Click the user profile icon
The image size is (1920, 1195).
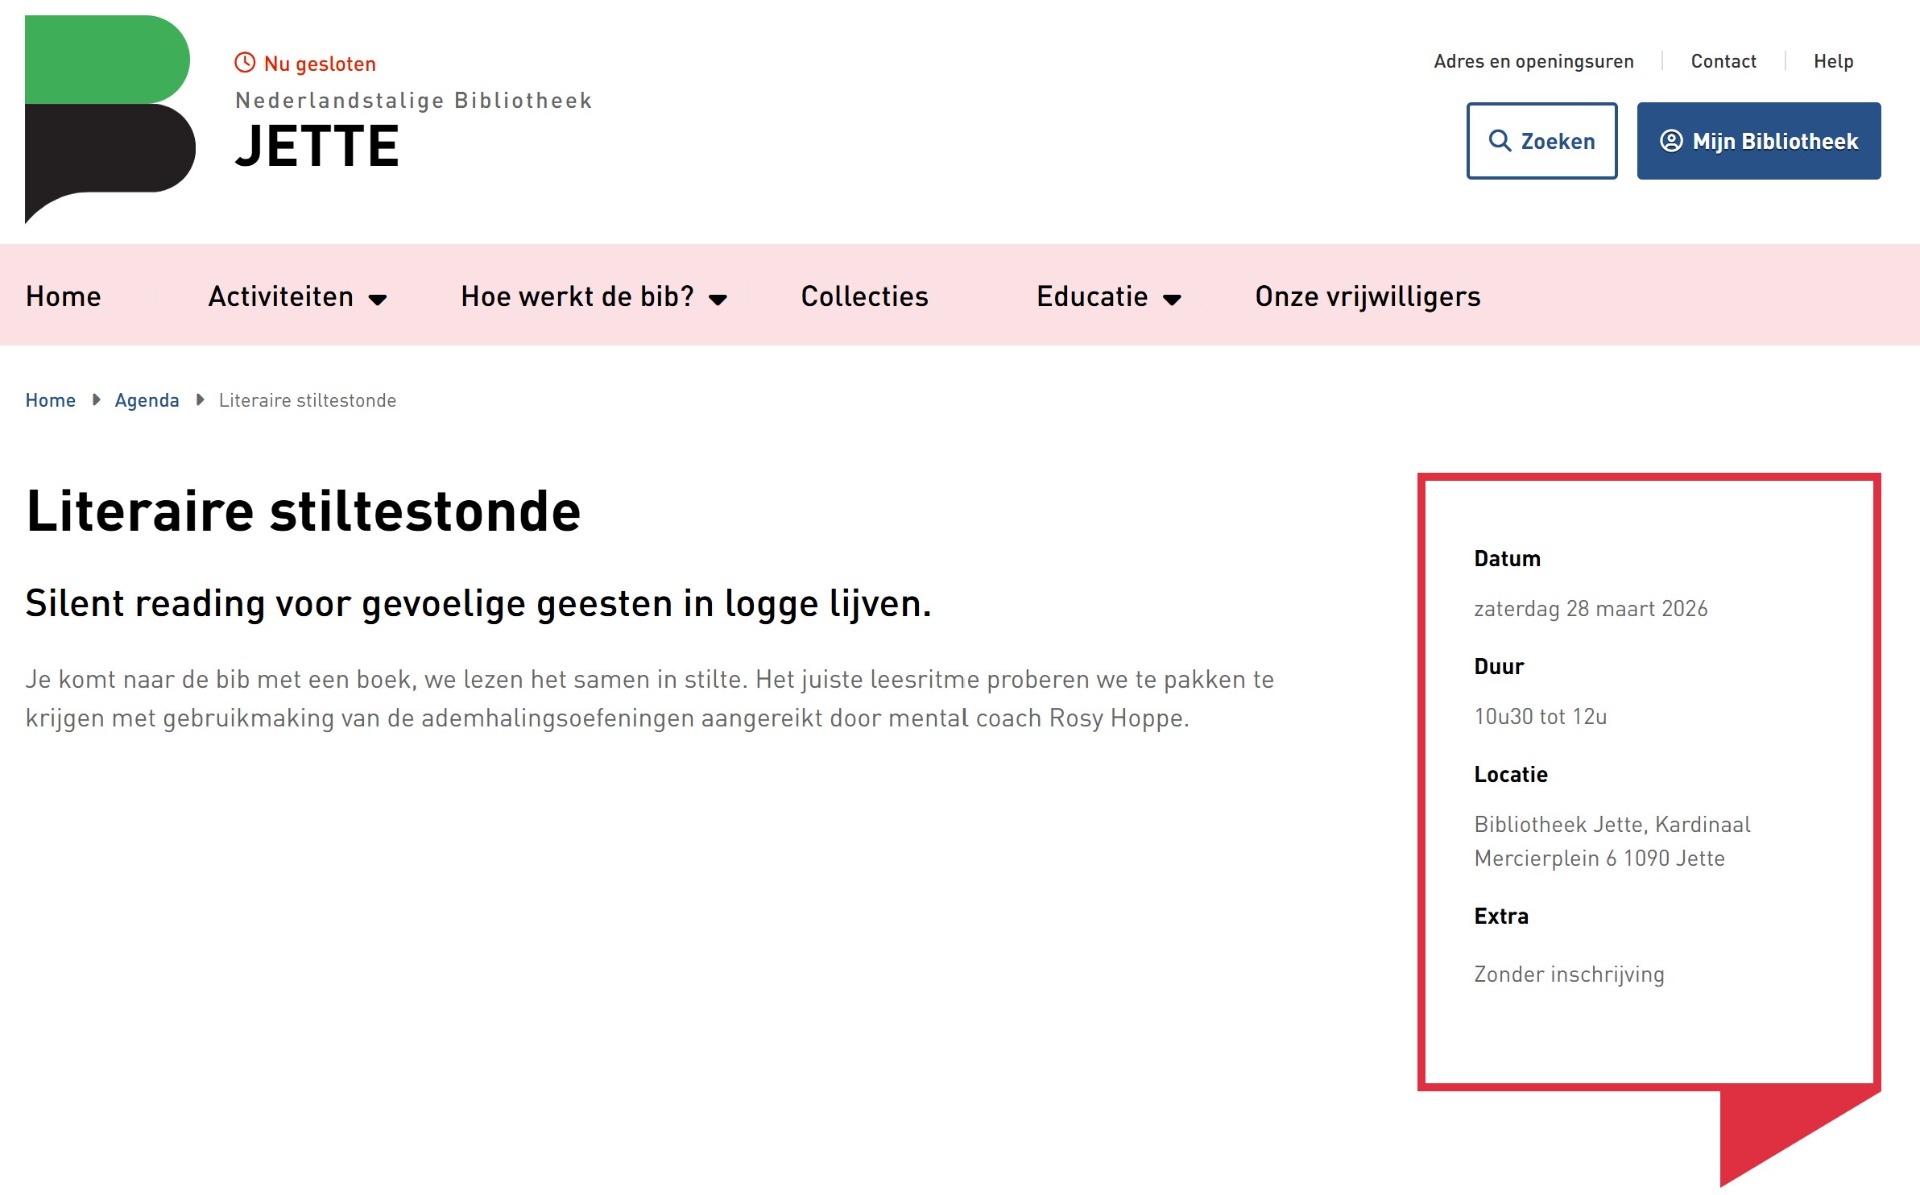point(1671,141)
